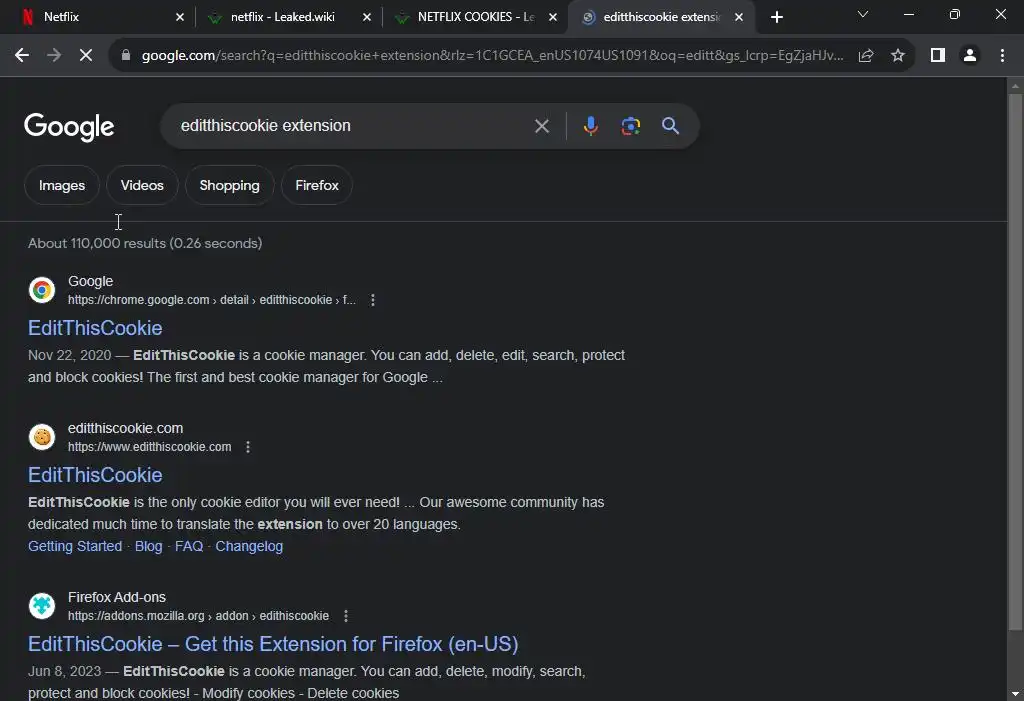Screen dimensions: 1024x701
Task: Click the scrollbar down arrow
Action: (1015, 693)
